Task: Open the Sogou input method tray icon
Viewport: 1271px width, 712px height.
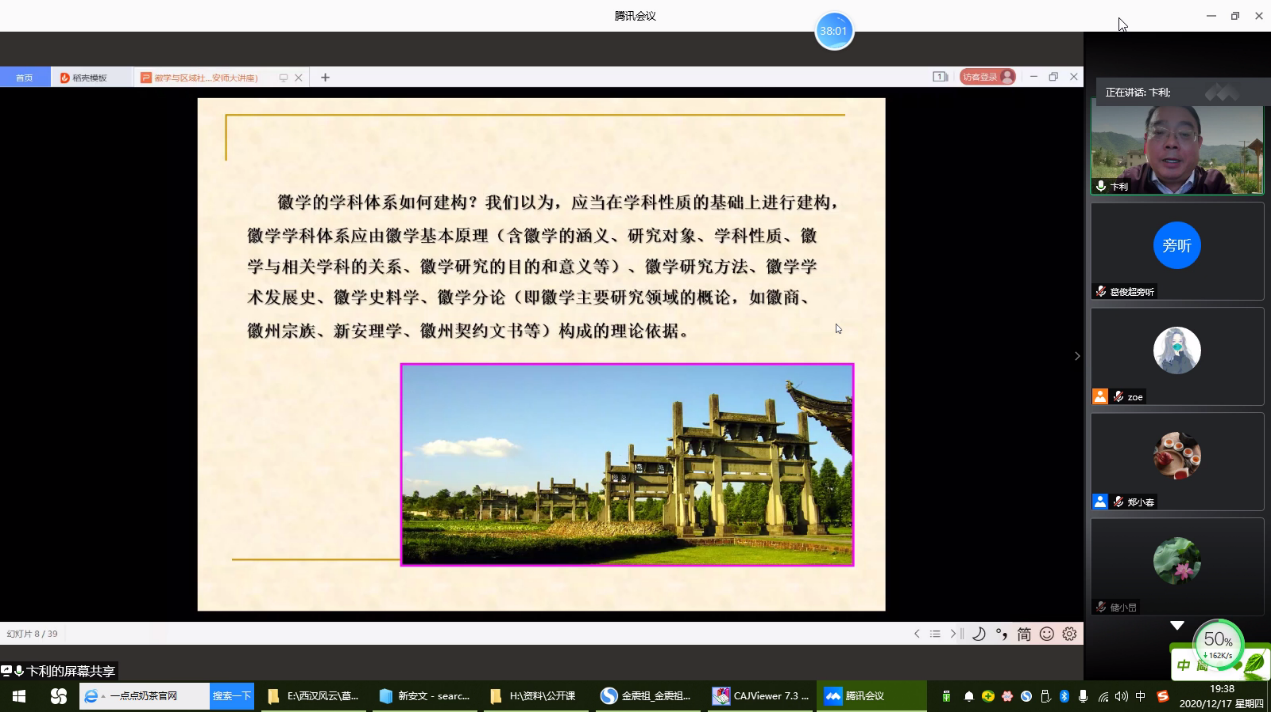Action: (x=1162, y=696)
